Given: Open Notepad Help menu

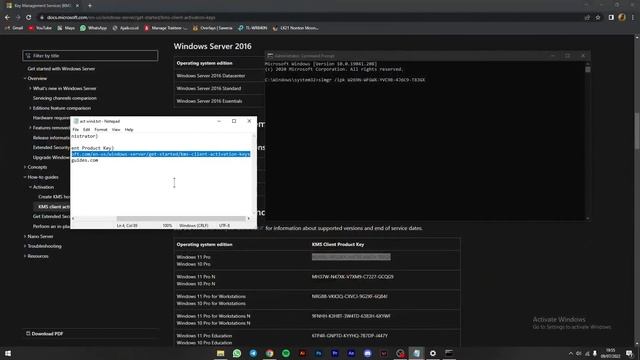Looking at the screenshot, I should pyautogui.click(x=129, y=129).
